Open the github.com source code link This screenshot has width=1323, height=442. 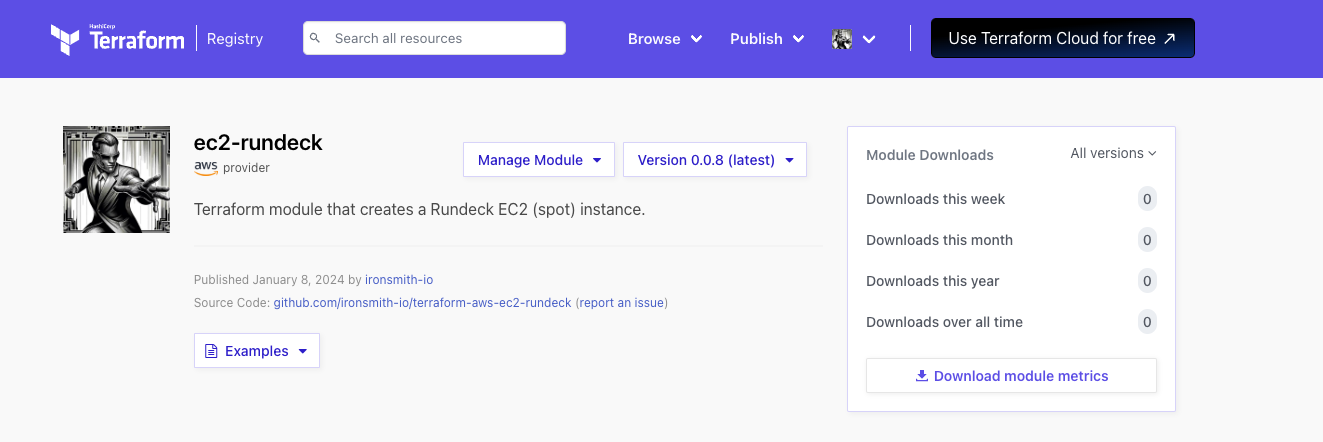point(422,302)
